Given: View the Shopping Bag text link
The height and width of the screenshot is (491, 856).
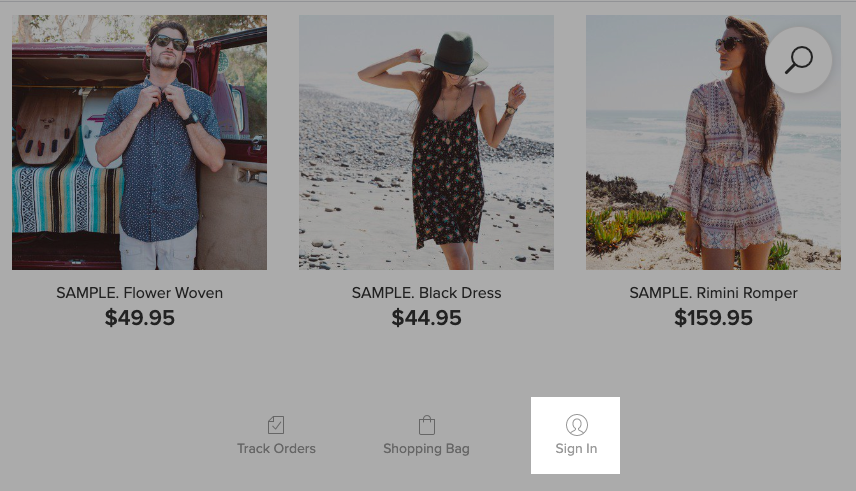Looking at the screenshot, I should [426, 448].
